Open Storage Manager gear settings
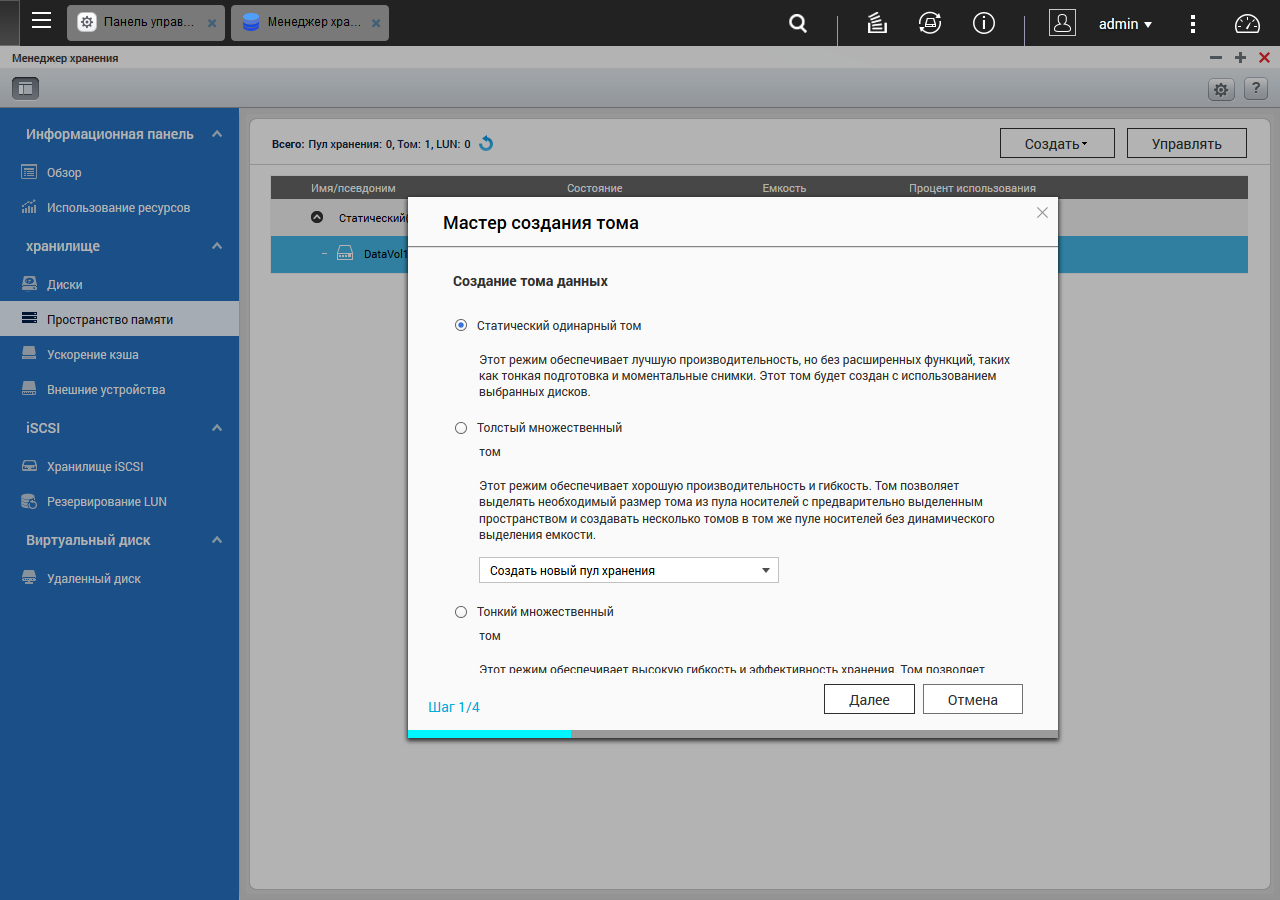 (x=1221, y=89)
